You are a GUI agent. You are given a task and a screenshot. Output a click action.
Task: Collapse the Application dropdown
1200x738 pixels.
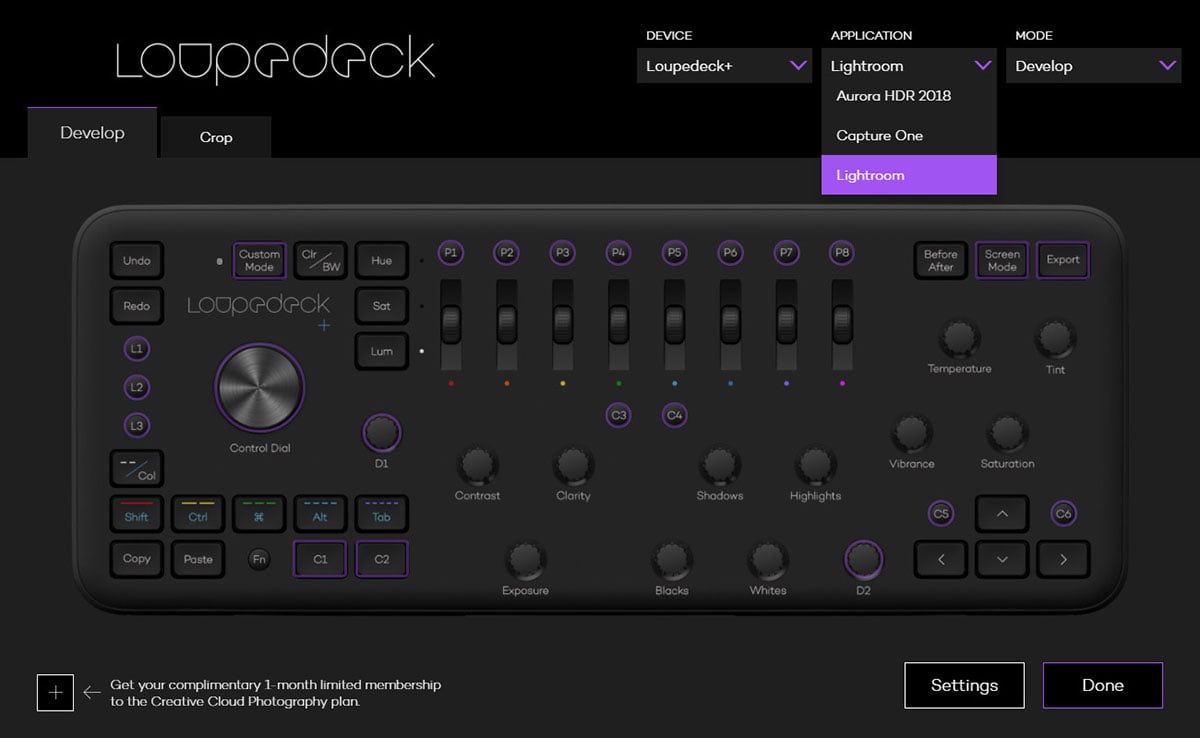point(909,66)
